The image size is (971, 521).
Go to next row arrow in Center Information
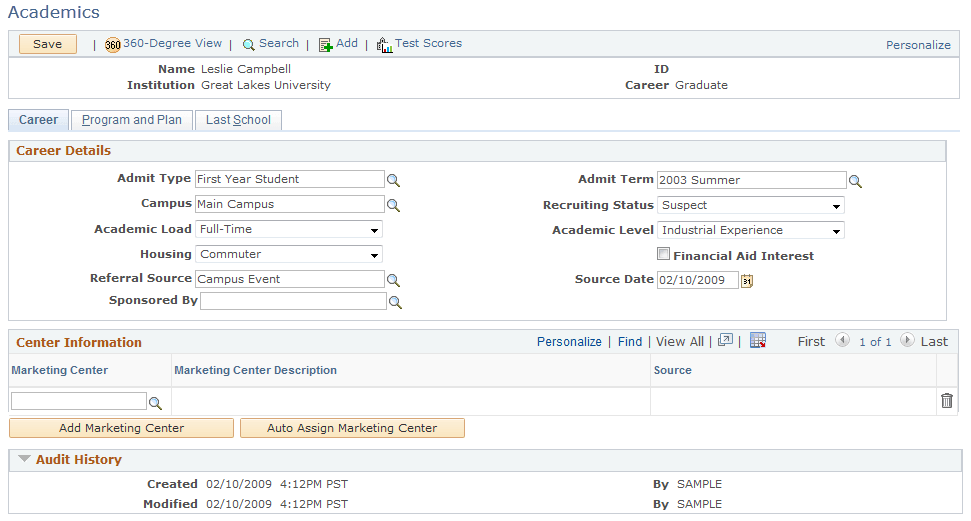[907, 340]
